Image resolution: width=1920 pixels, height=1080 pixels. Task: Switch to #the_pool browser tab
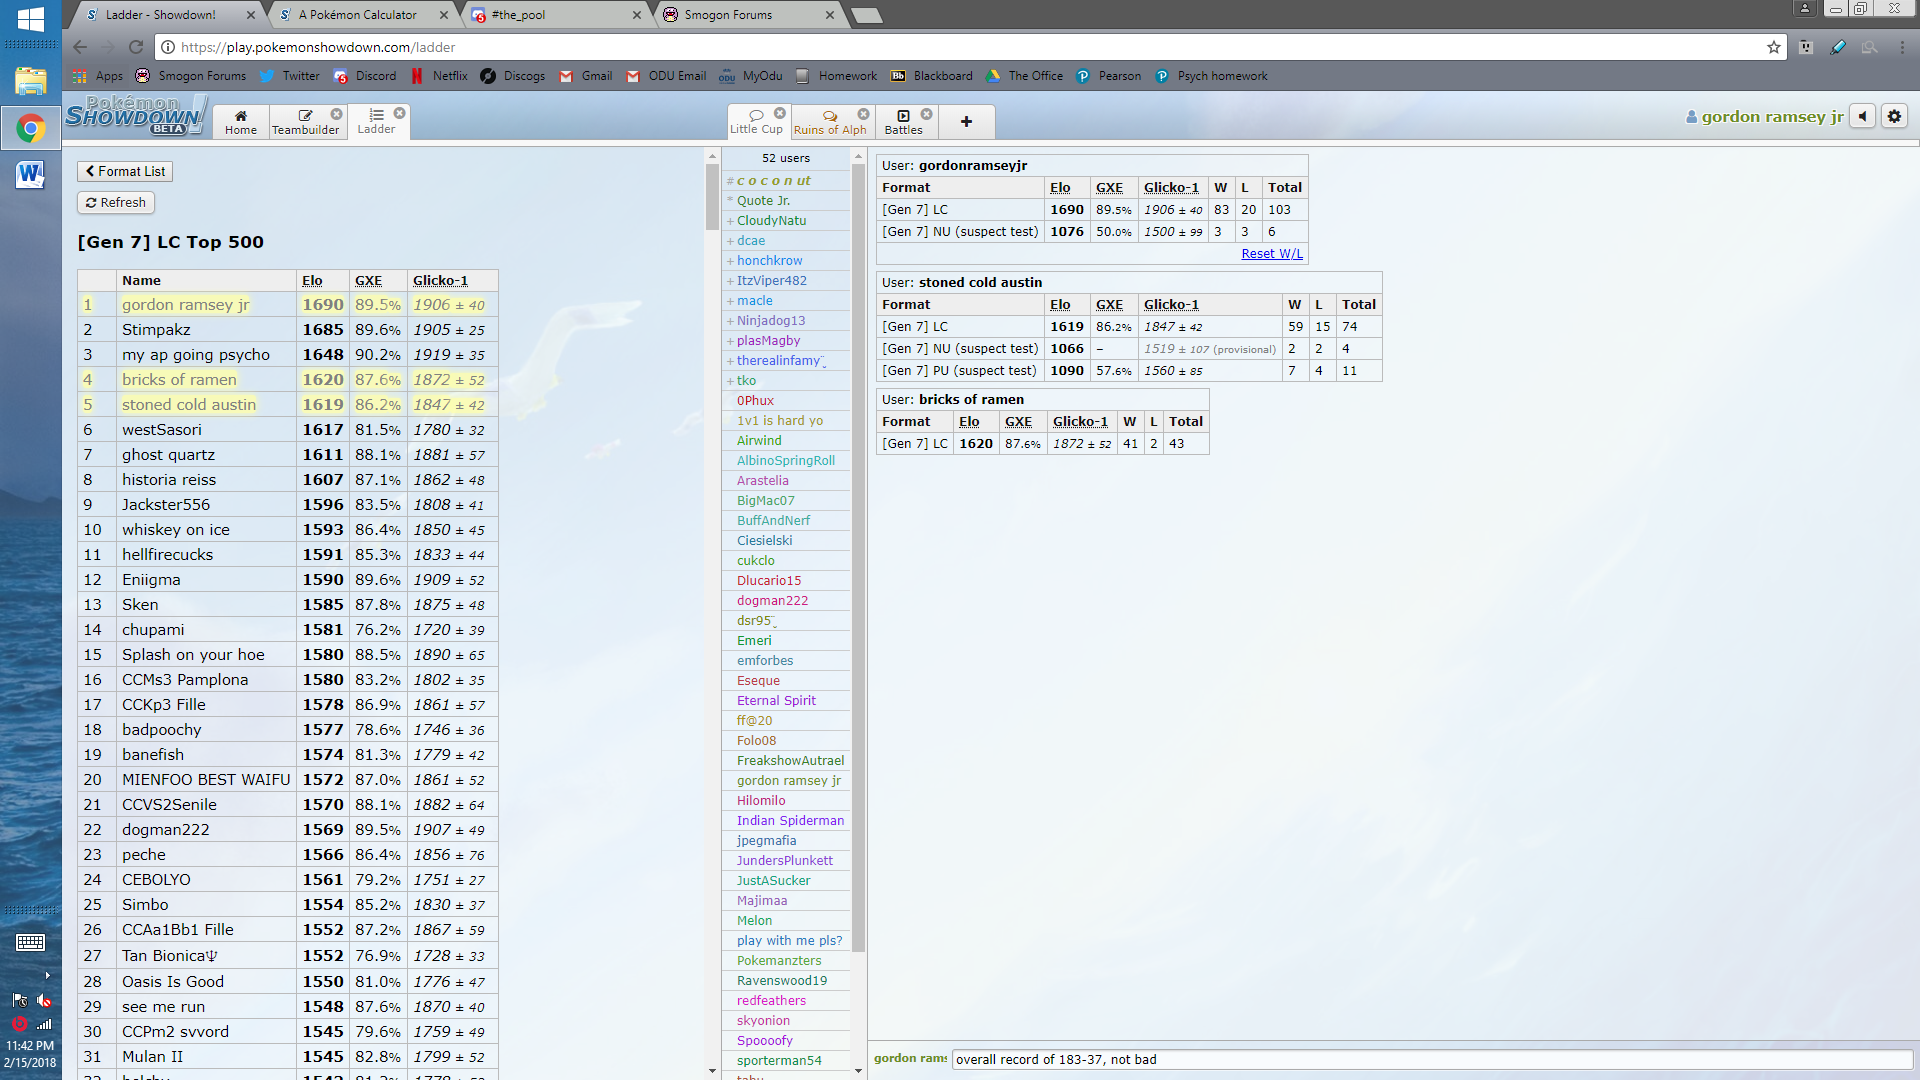pos(555,15)
